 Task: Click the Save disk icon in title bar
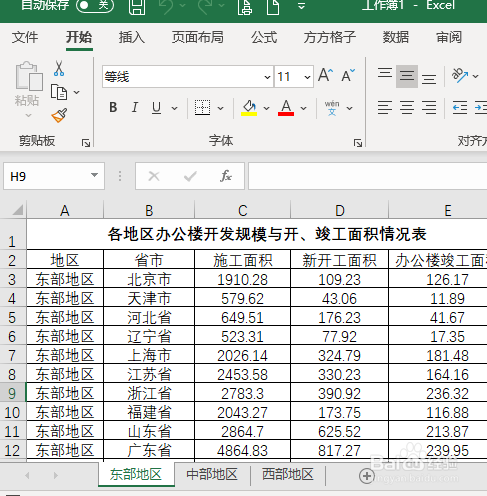[x=137, y=7]
